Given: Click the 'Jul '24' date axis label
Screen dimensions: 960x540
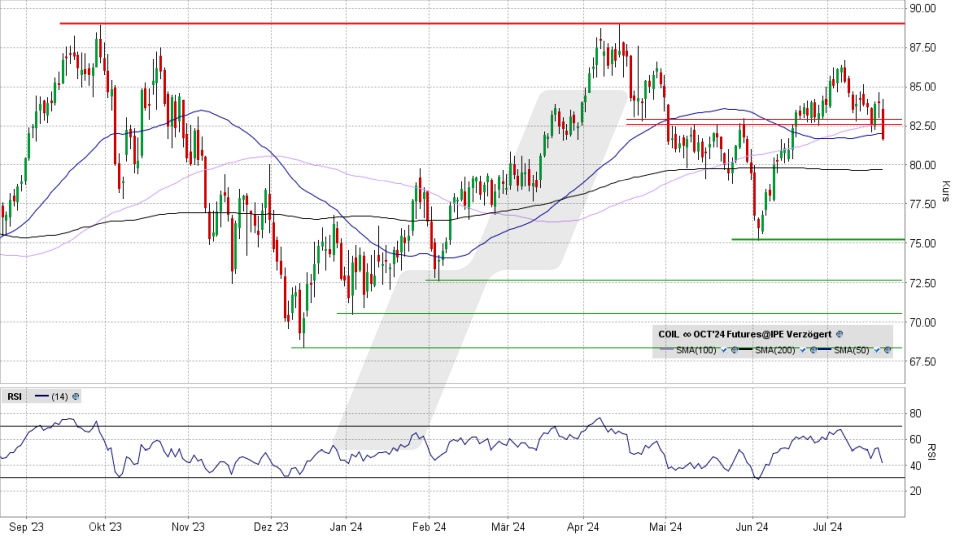Looking at the screenshot, I should (828, 527).
